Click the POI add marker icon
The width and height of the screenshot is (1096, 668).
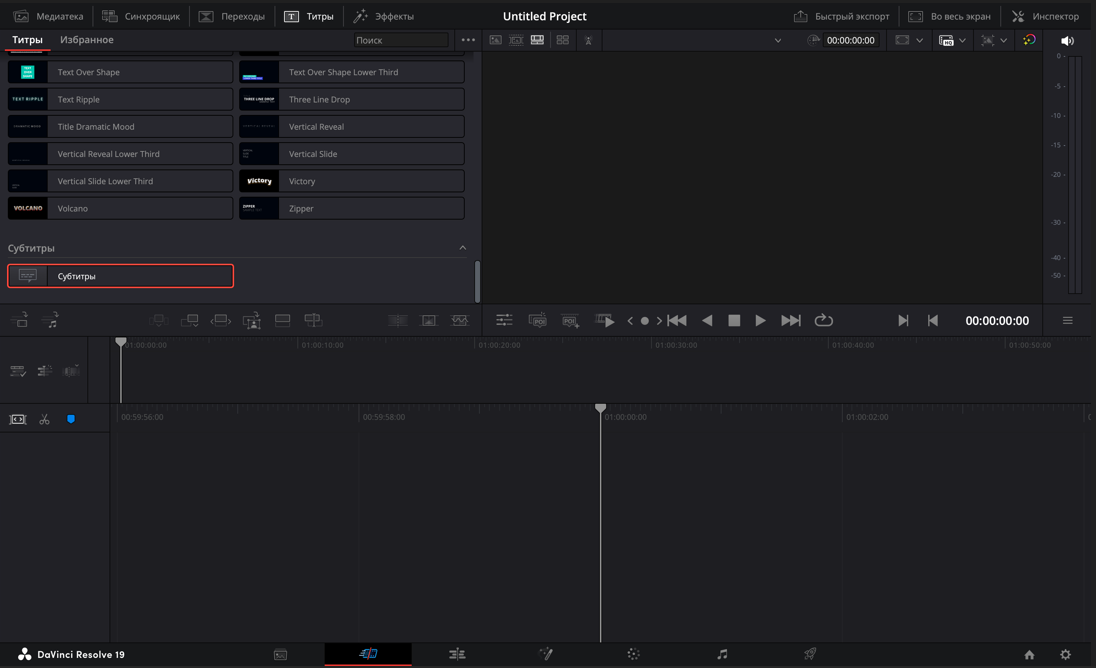(571, 320)
